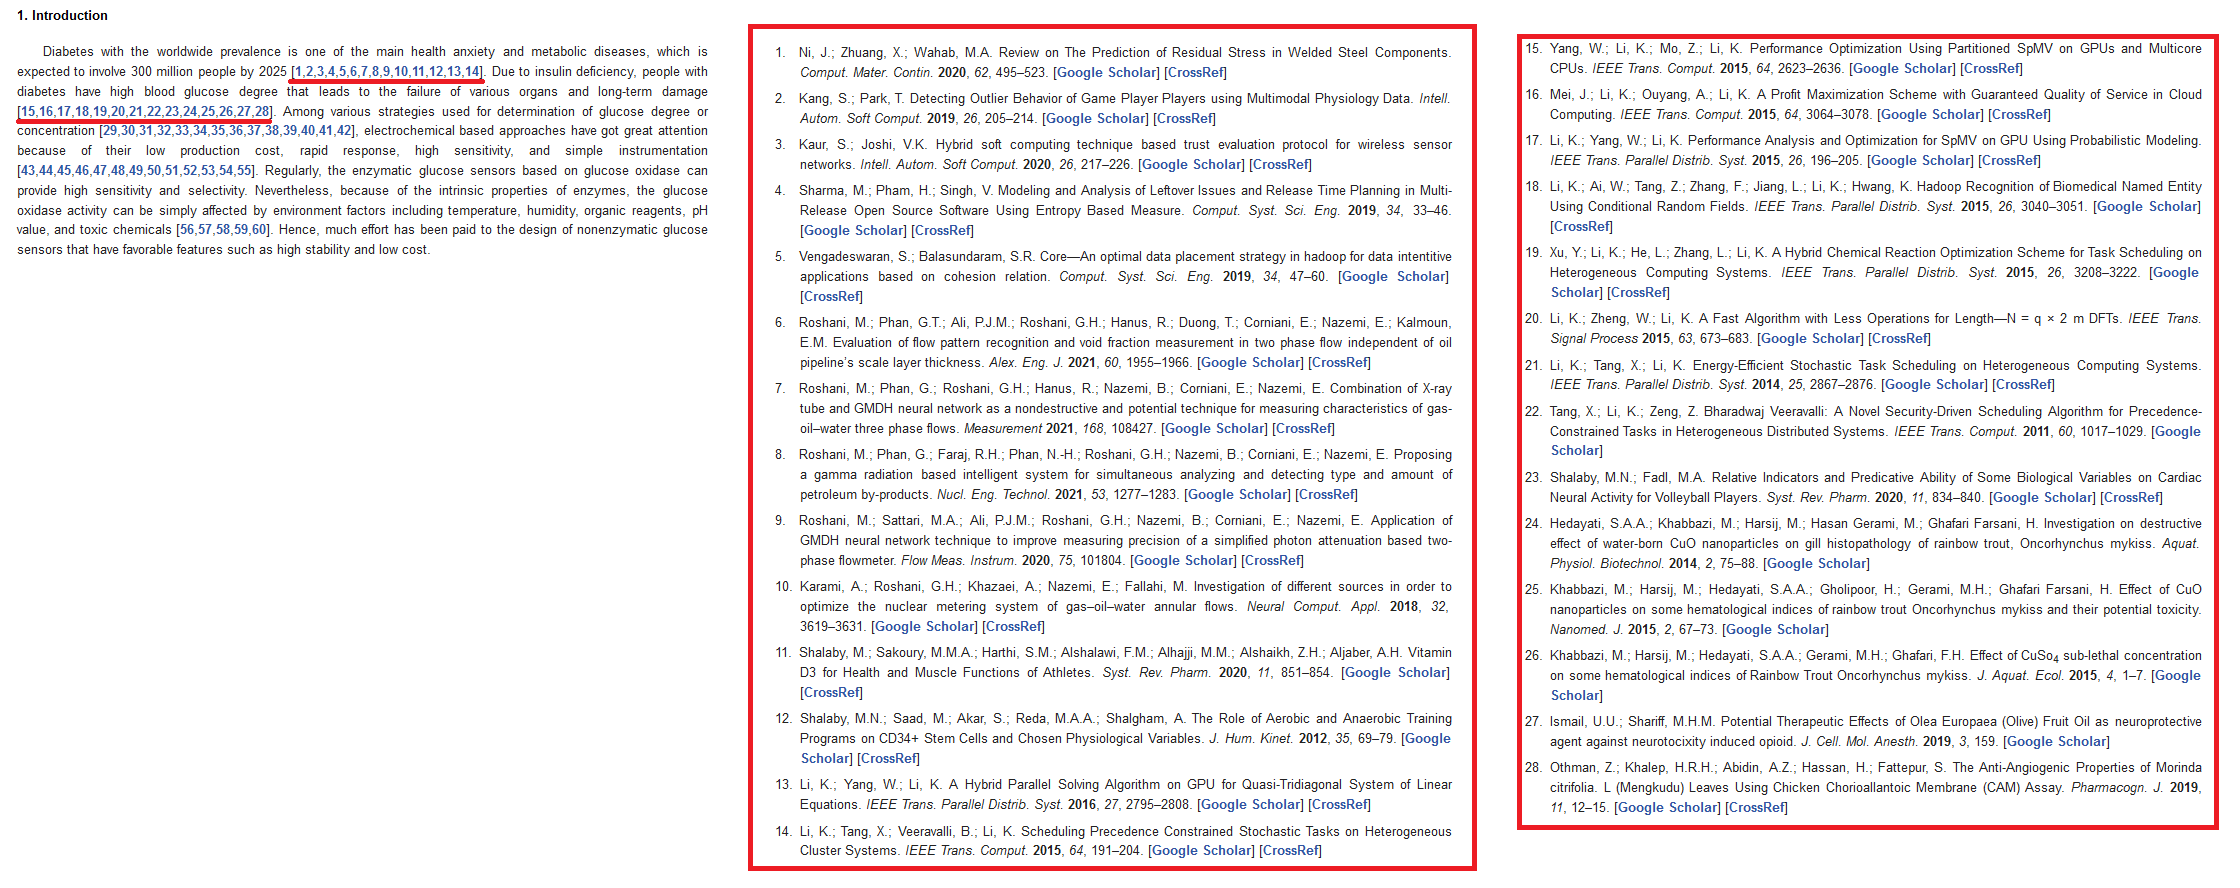Click CrossRef link for Shalaby reference 23
This screenshot has height=888, width=2240.
pos(2131,498)
